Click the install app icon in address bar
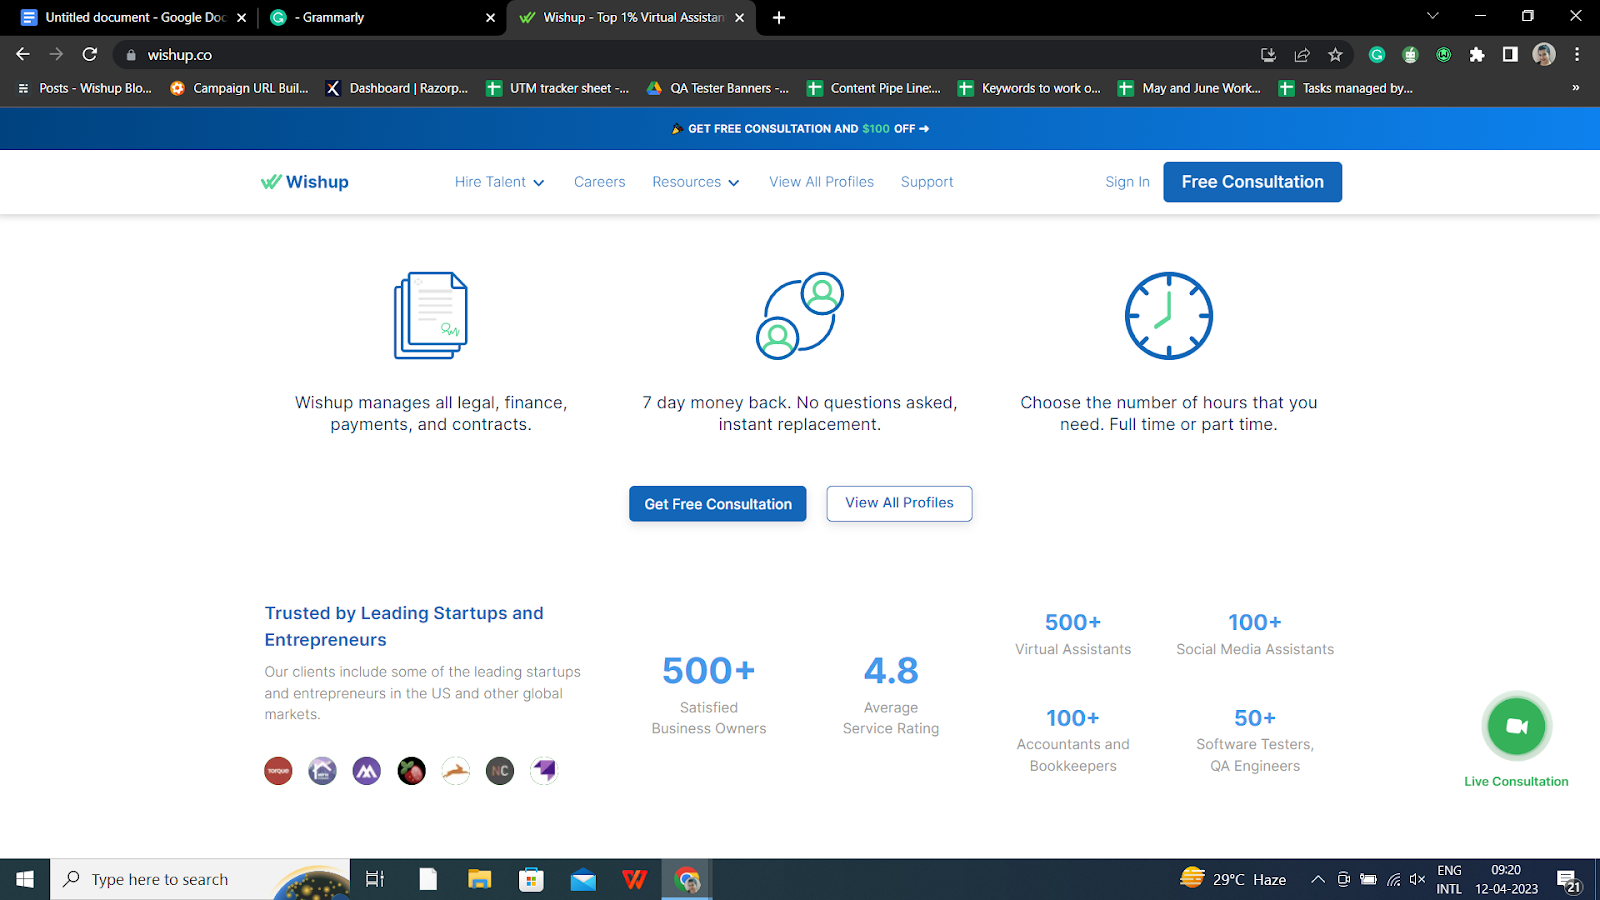 click(x=1268, y=55)
